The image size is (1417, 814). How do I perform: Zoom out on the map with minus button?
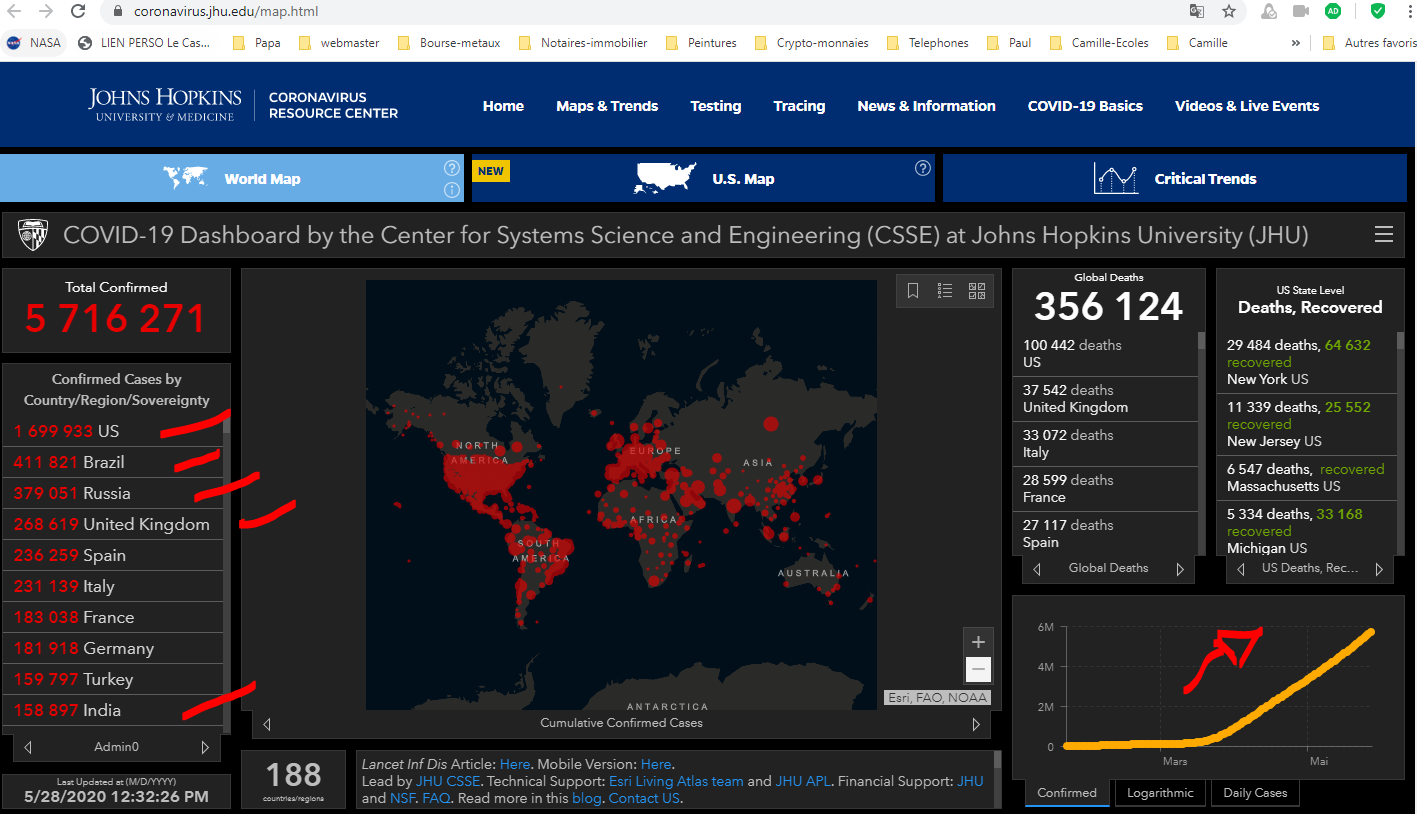(978, 670)
